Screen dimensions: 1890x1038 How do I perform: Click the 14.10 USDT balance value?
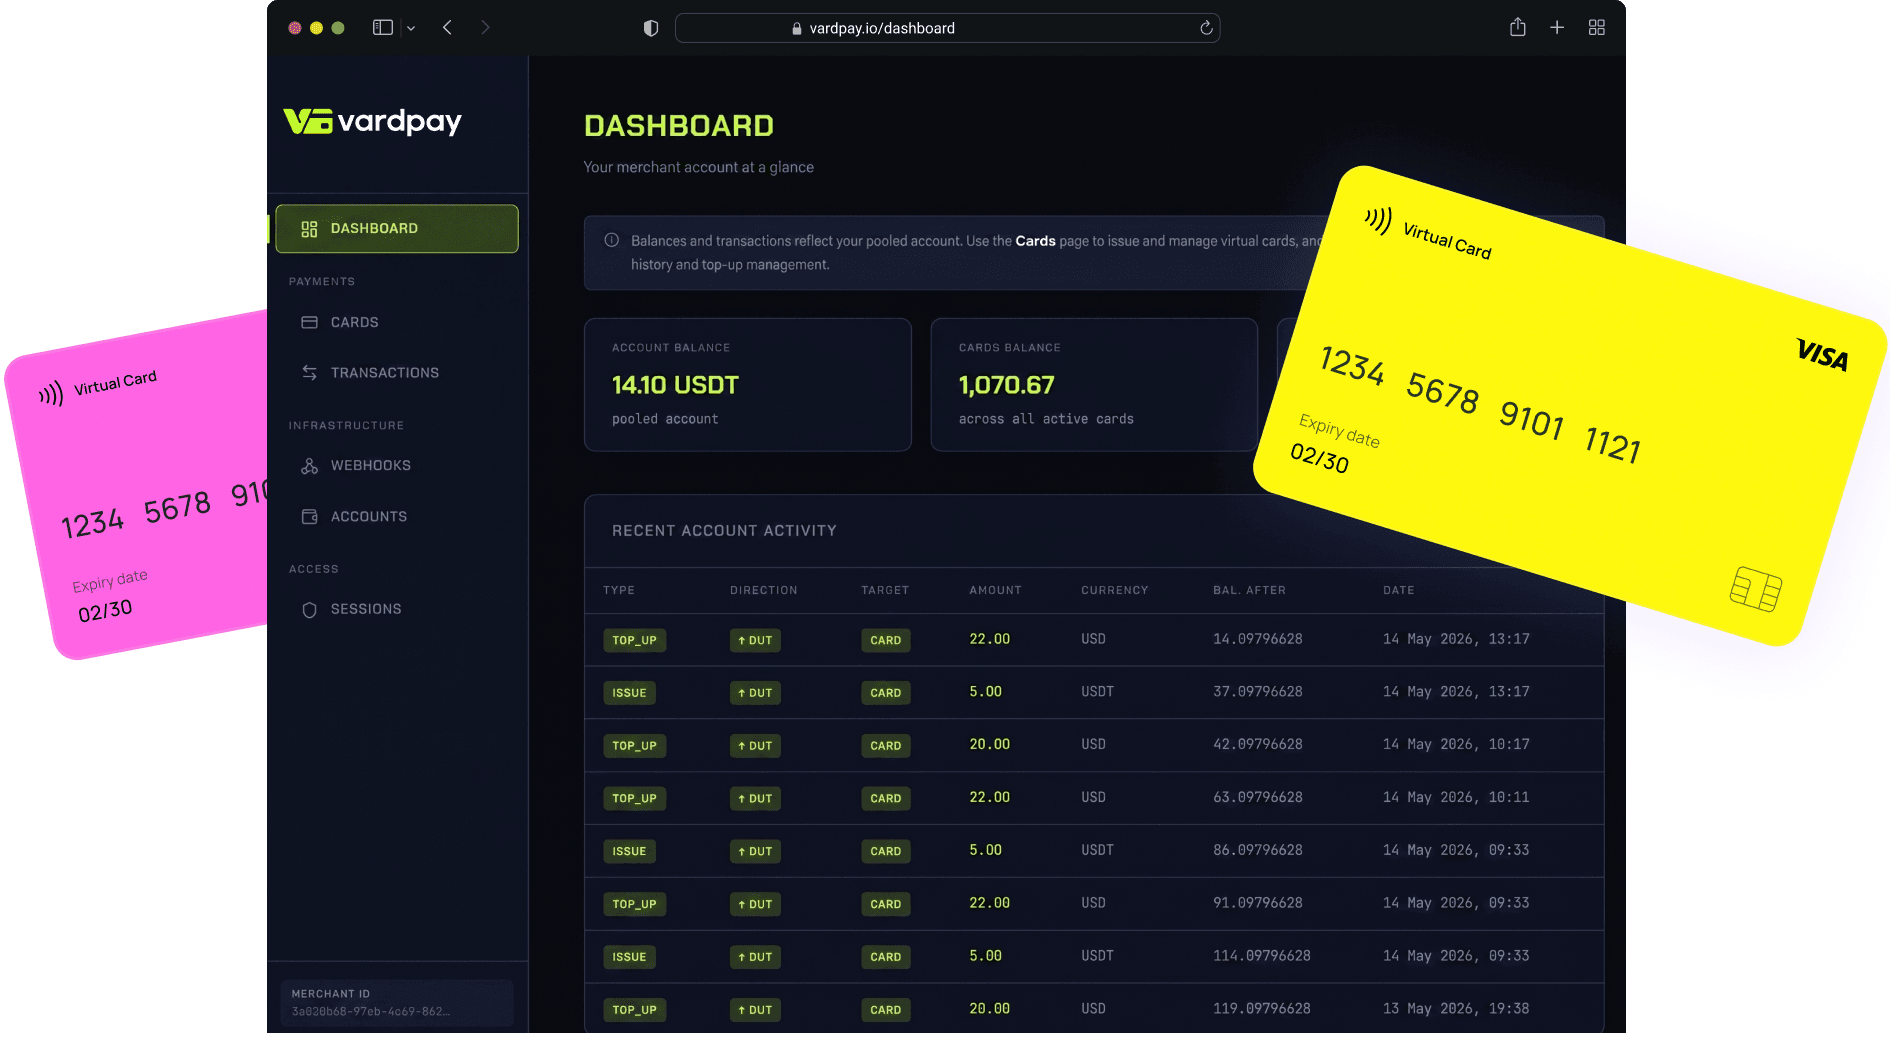point(675,385)
